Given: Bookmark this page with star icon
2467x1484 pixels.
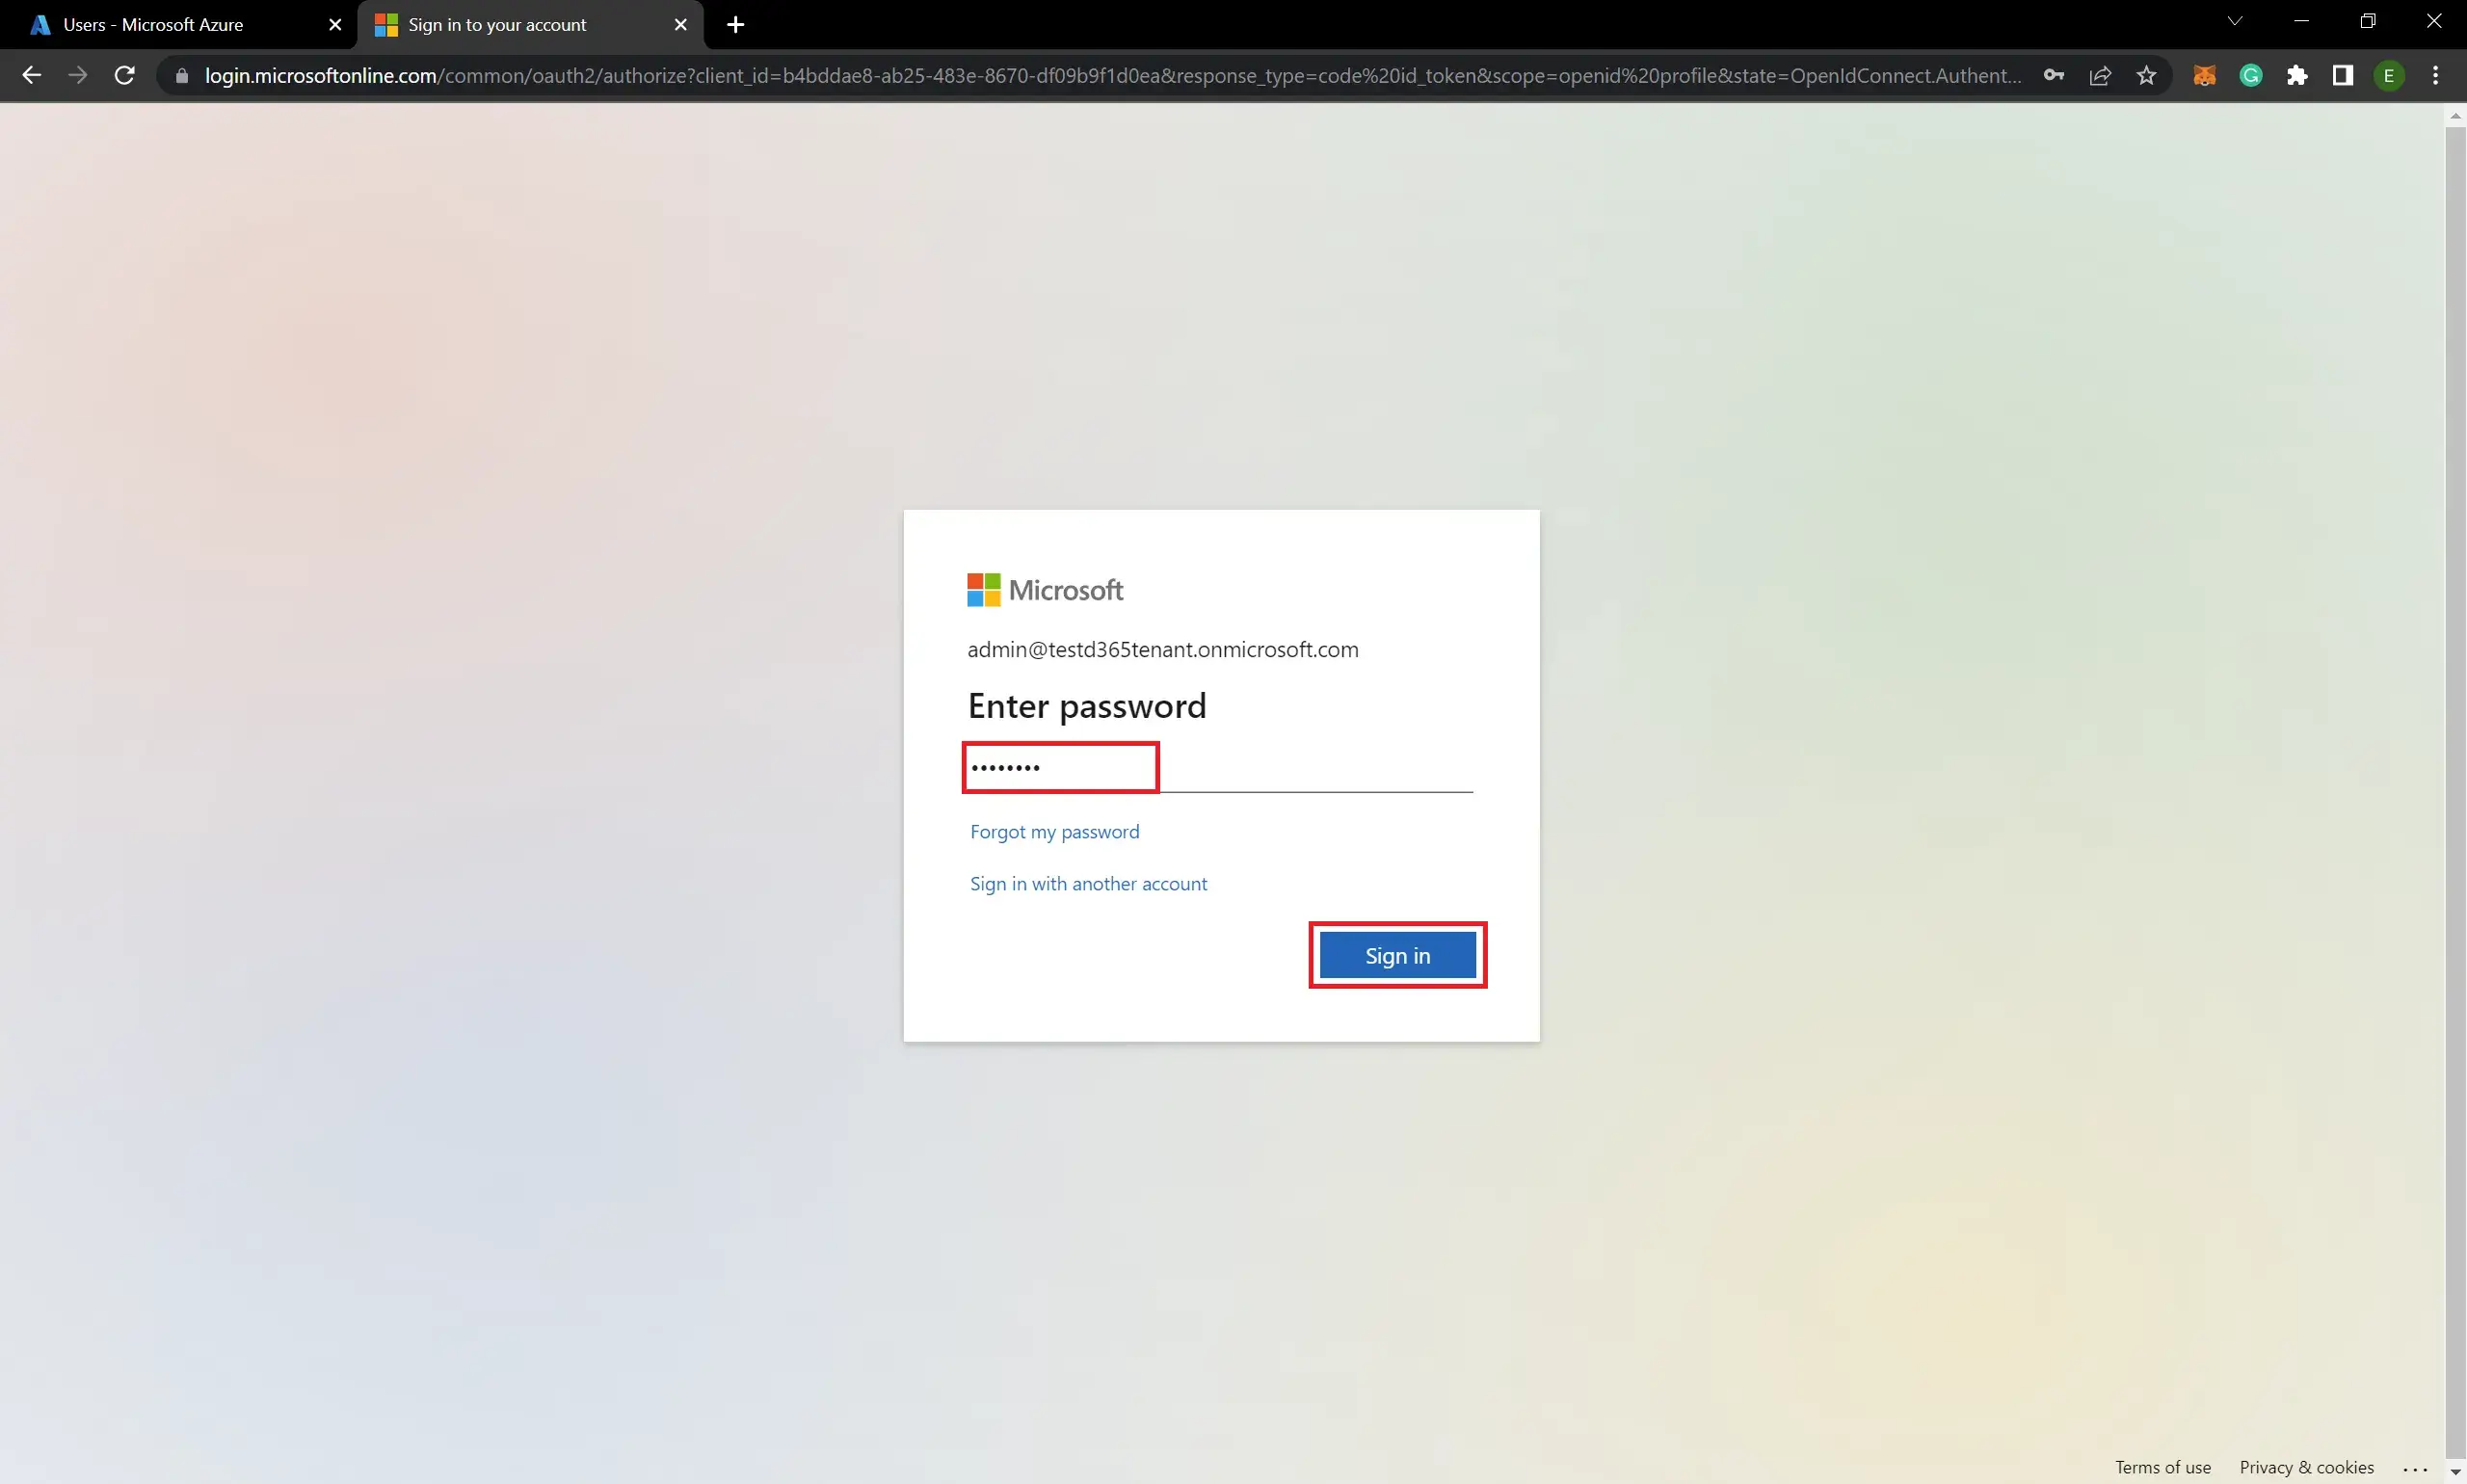Looking at the screenshot, I should tap(2146, 75).
